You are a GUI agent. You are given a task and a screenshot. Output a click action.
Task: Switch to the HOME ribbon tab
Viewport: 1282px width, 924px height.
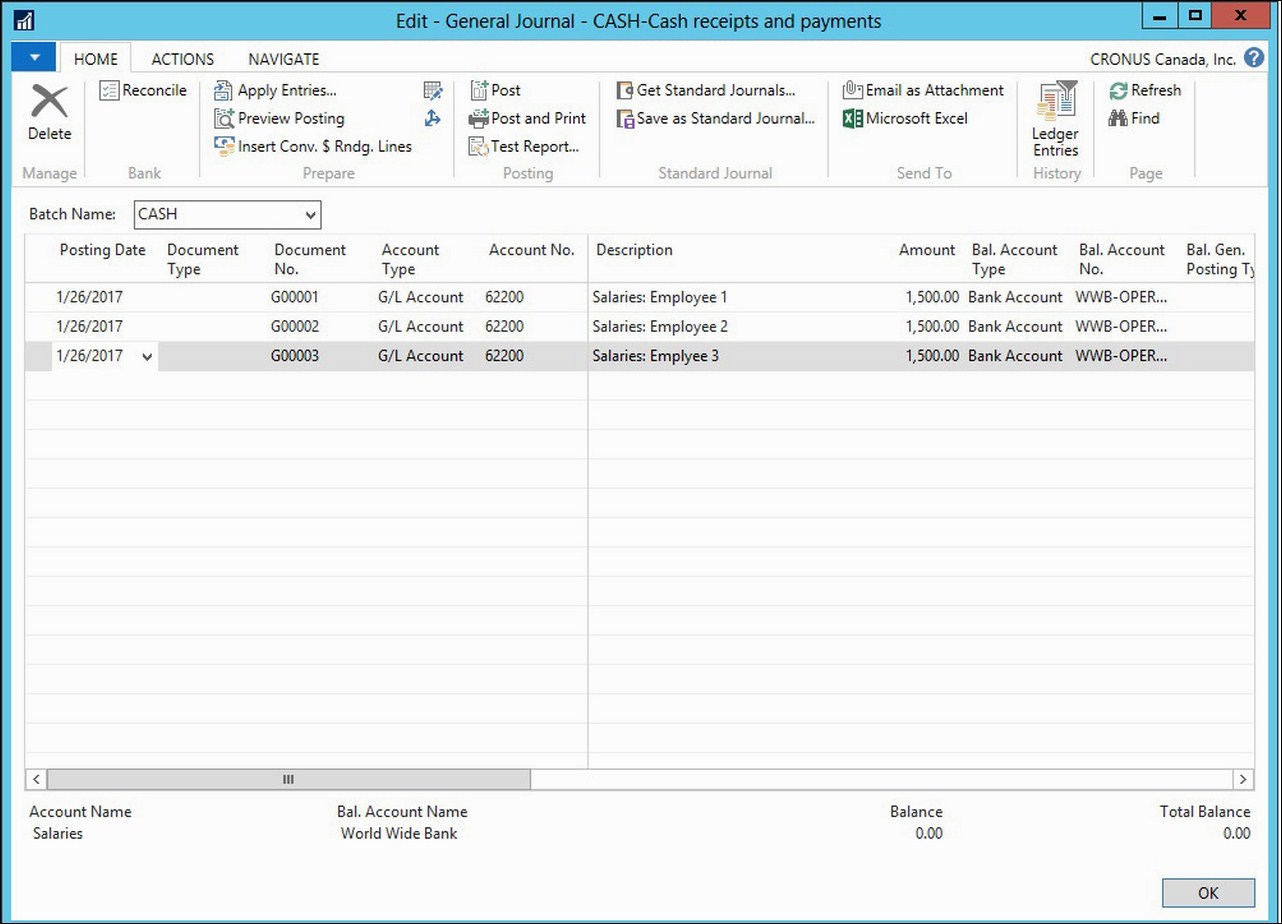coord(96,59)
